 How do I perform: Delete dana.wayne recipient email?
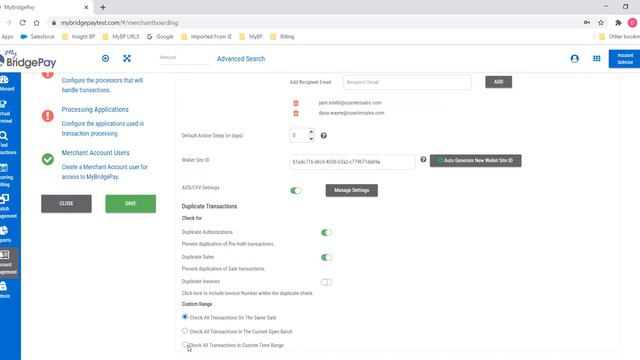click(x=296, y=113)
